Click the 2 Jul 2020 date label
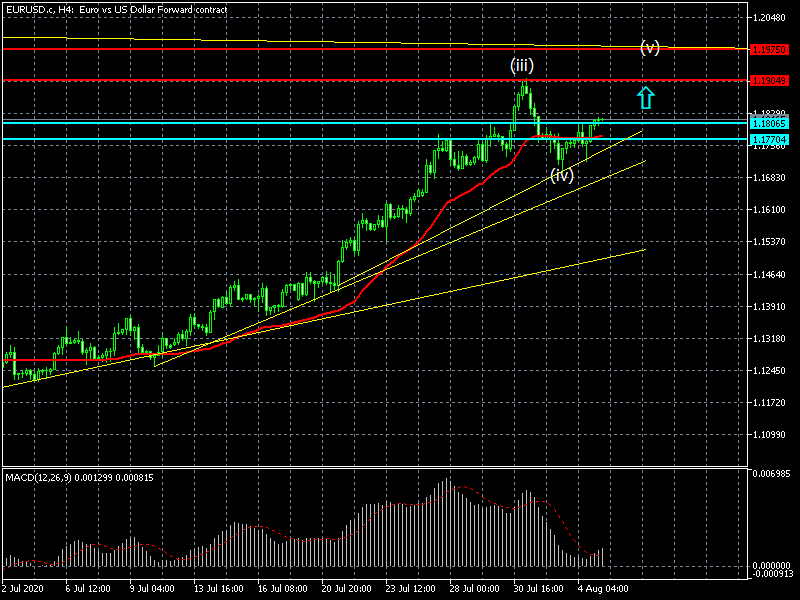 click(x=26, y=589)
